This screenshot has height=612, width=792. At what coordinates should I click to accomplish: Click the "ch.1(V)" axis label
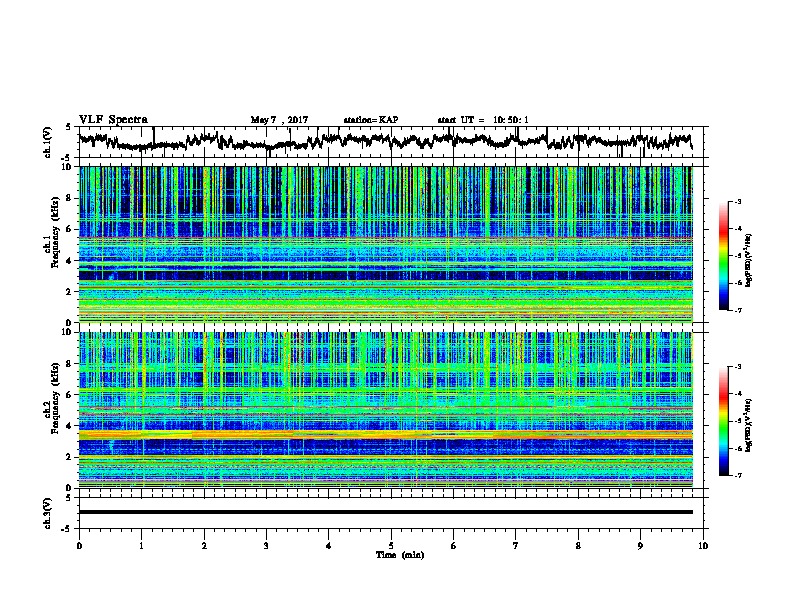click(x=48, y=142)
